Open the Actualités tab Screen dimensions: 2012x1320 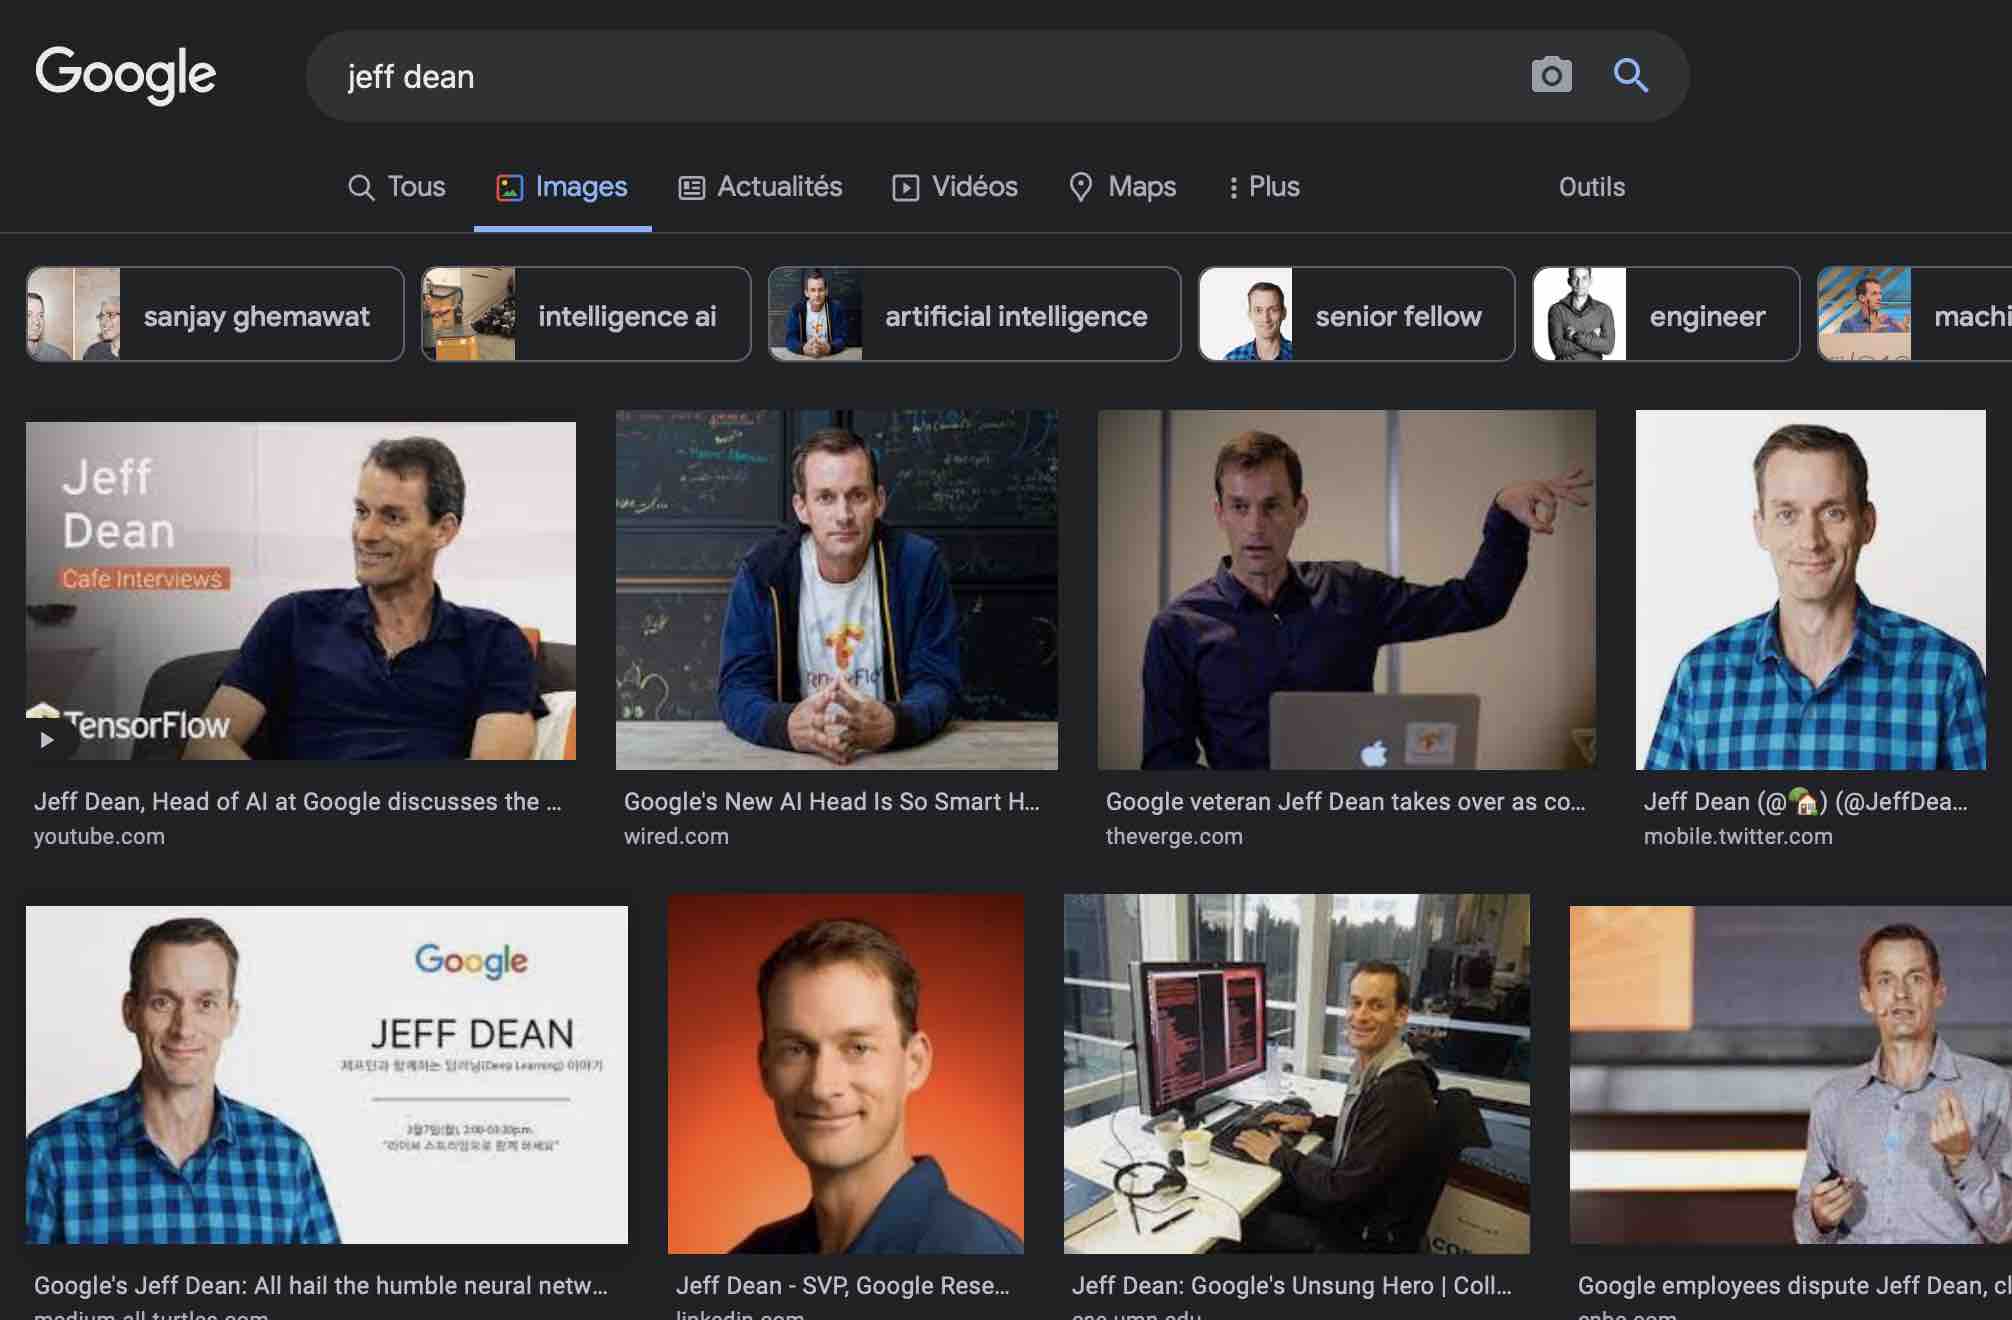point(761,187)
